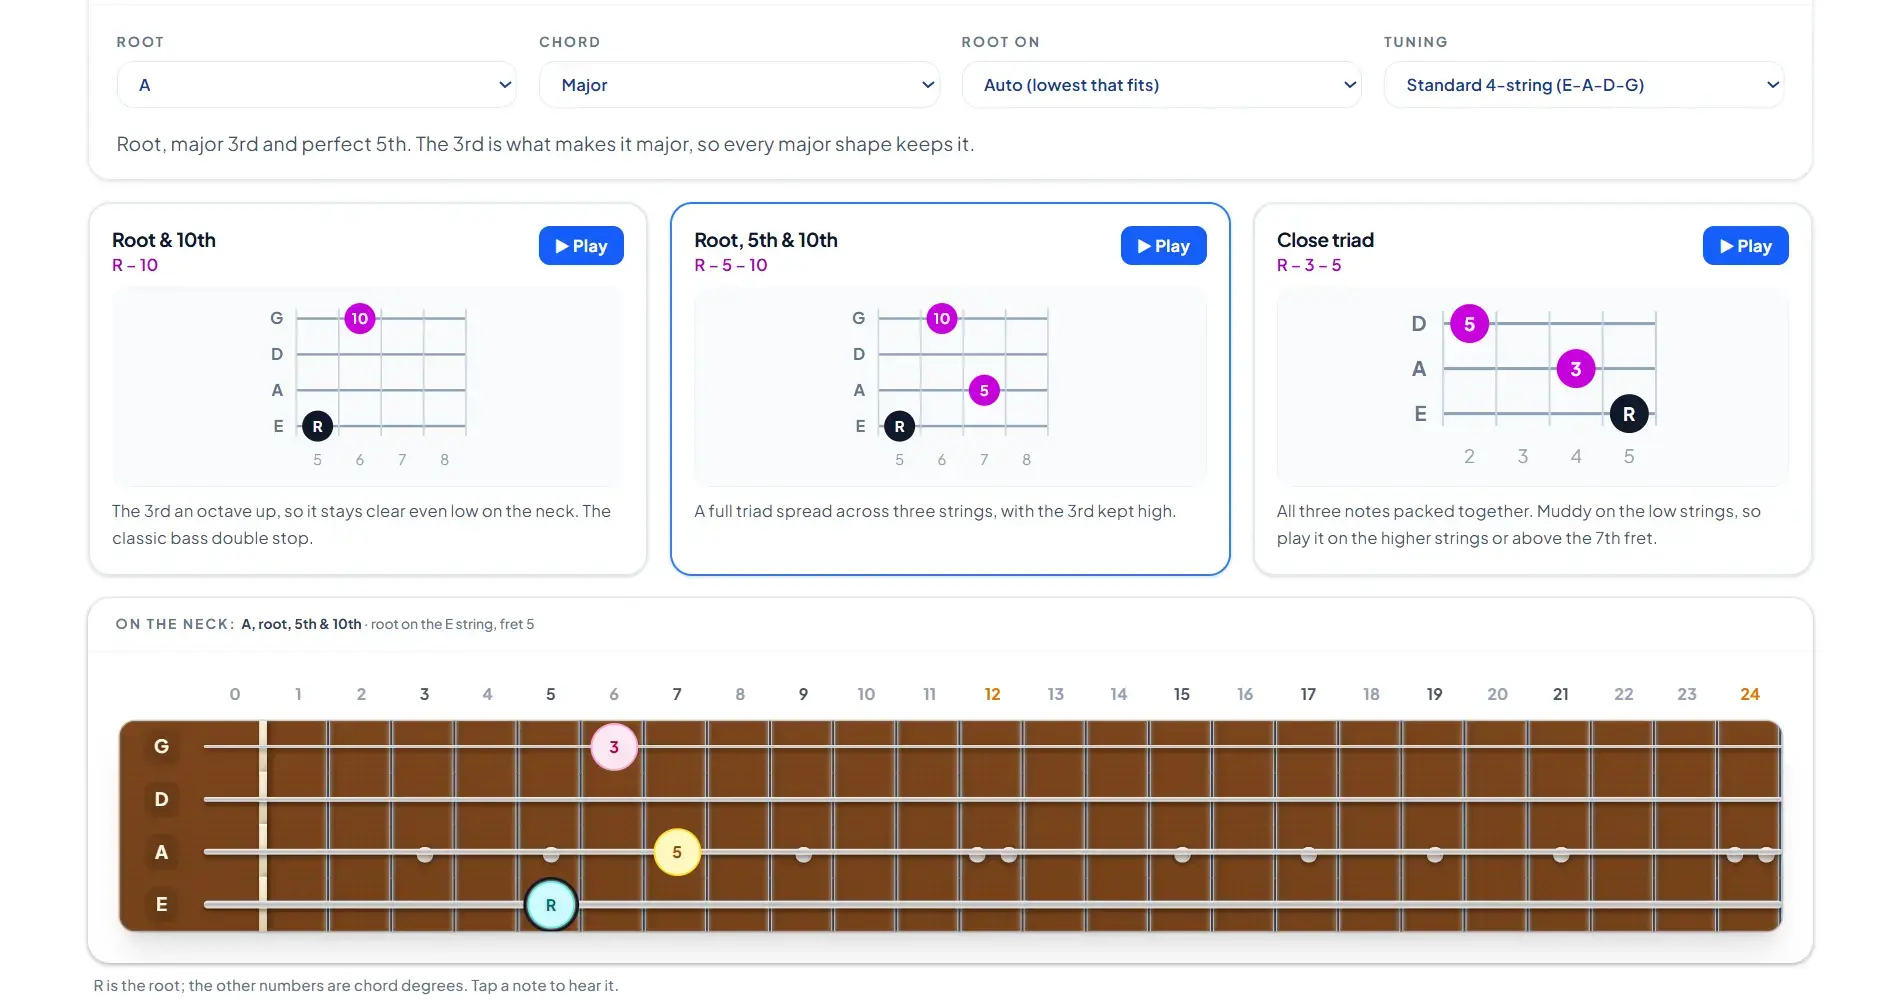Open the Chord type dropdown showing Major
Screen dimensions: 1897x1000
point(739,85)
